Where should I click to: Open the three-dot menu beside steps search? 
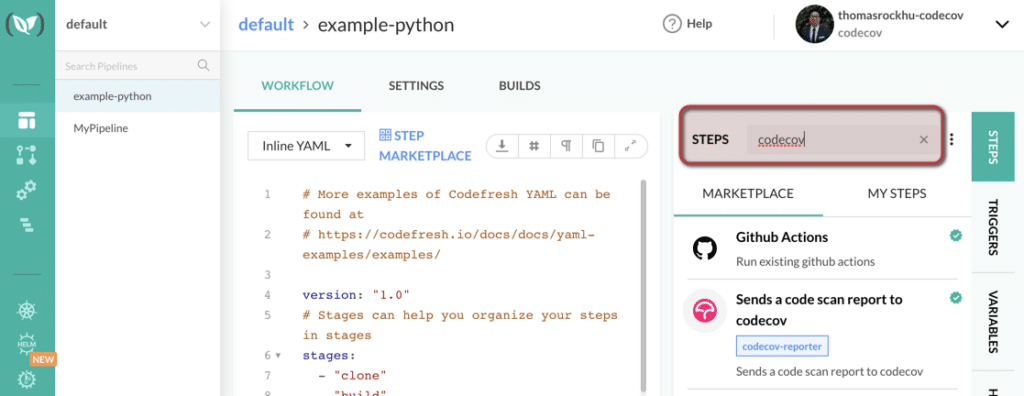point(952,139)
